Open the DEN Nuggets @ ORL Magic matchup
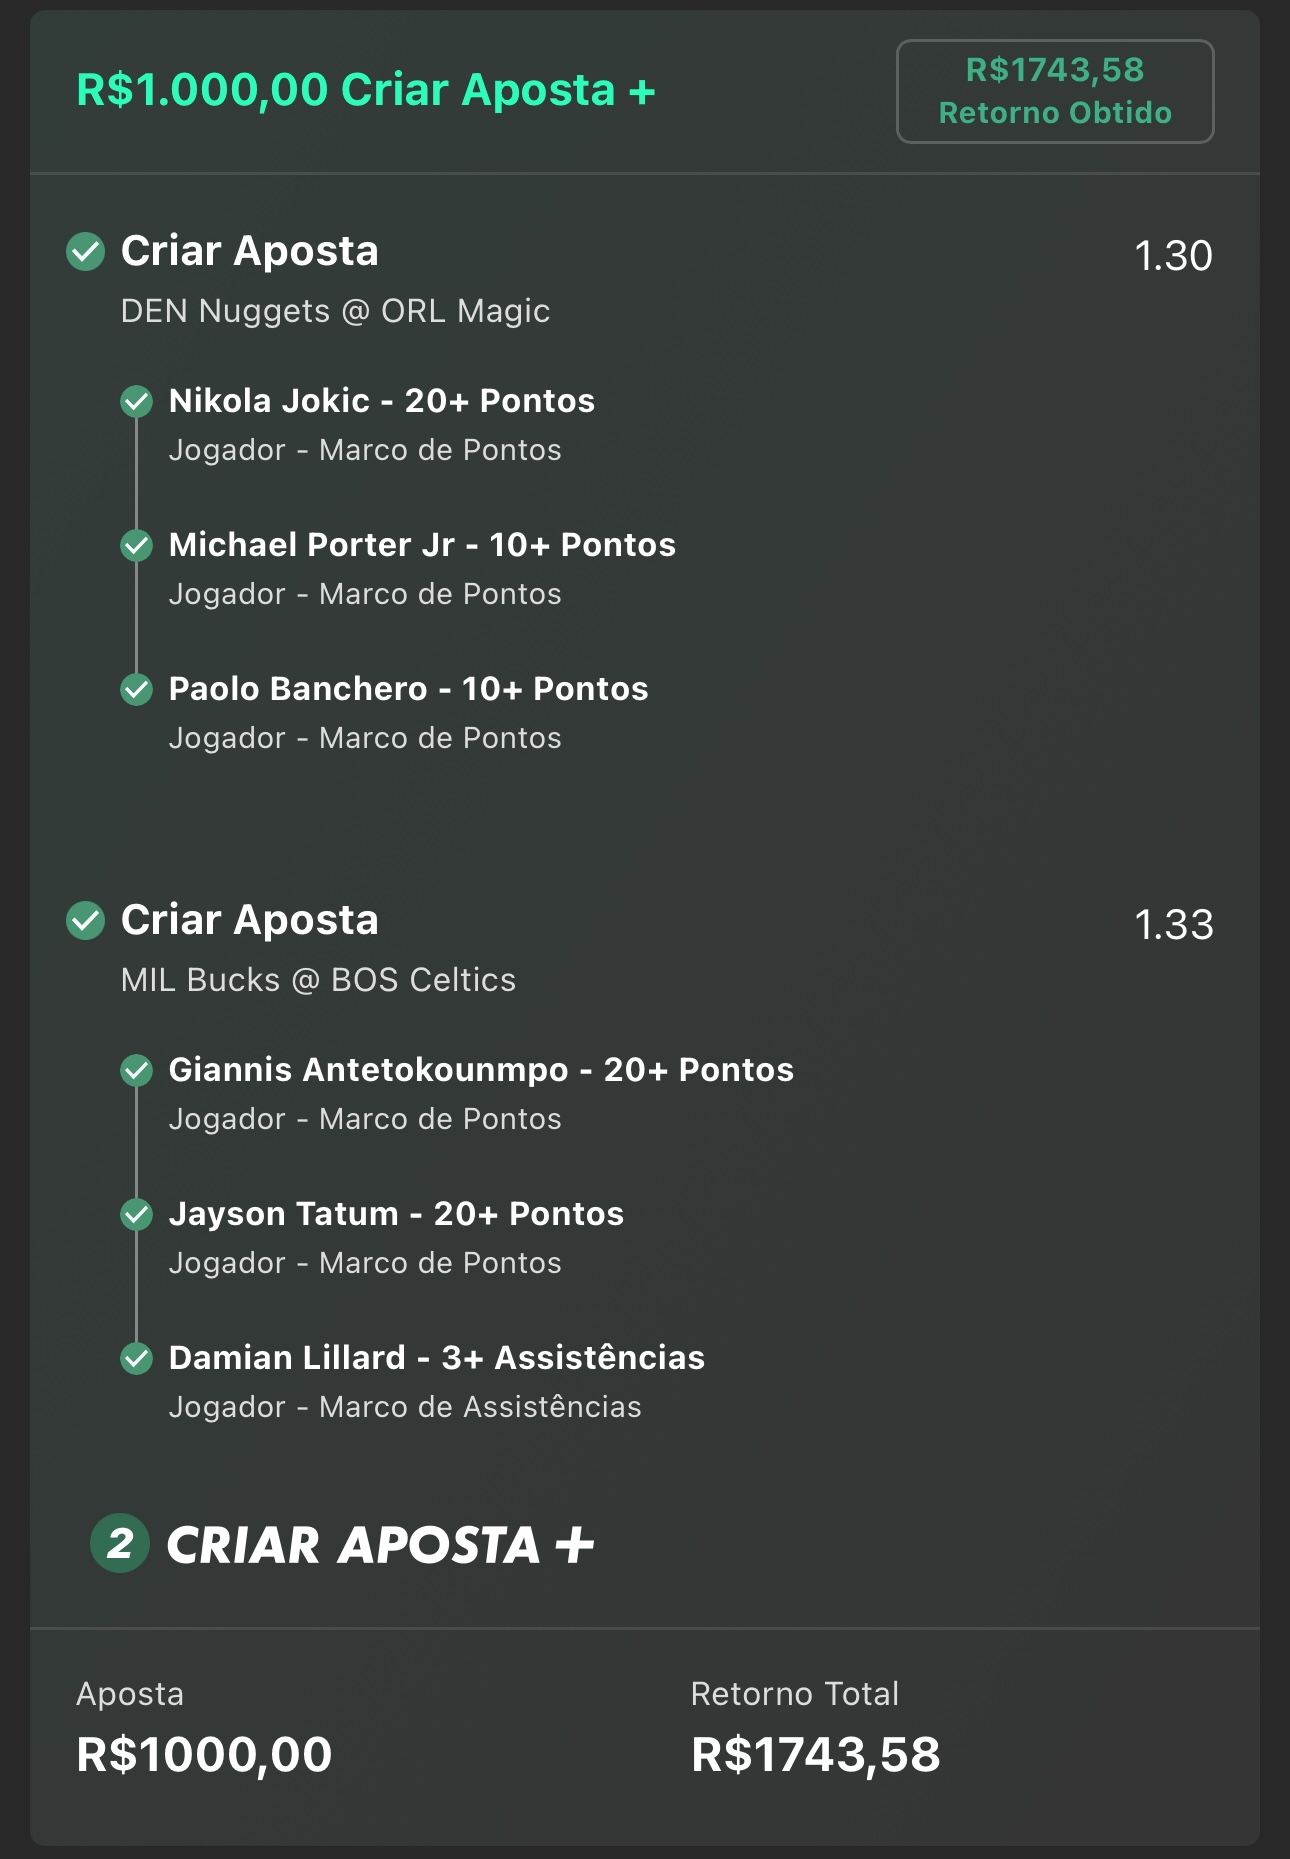 click(x=335, y=311)
